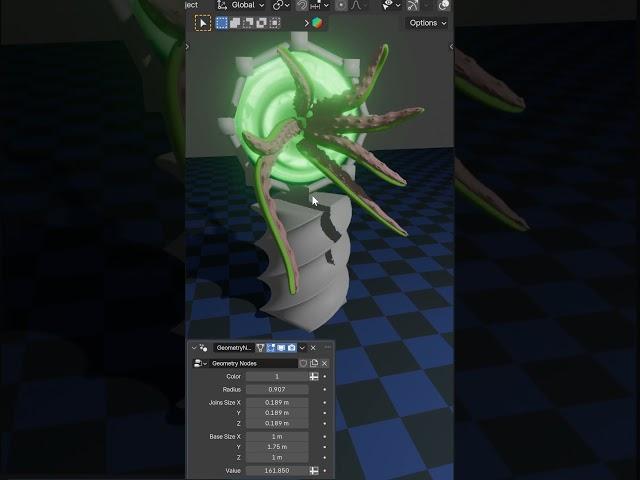Viewport: 640px width, 480px height.
Task: Click animate dot beside Joins Size X
Action: point(324,402)
